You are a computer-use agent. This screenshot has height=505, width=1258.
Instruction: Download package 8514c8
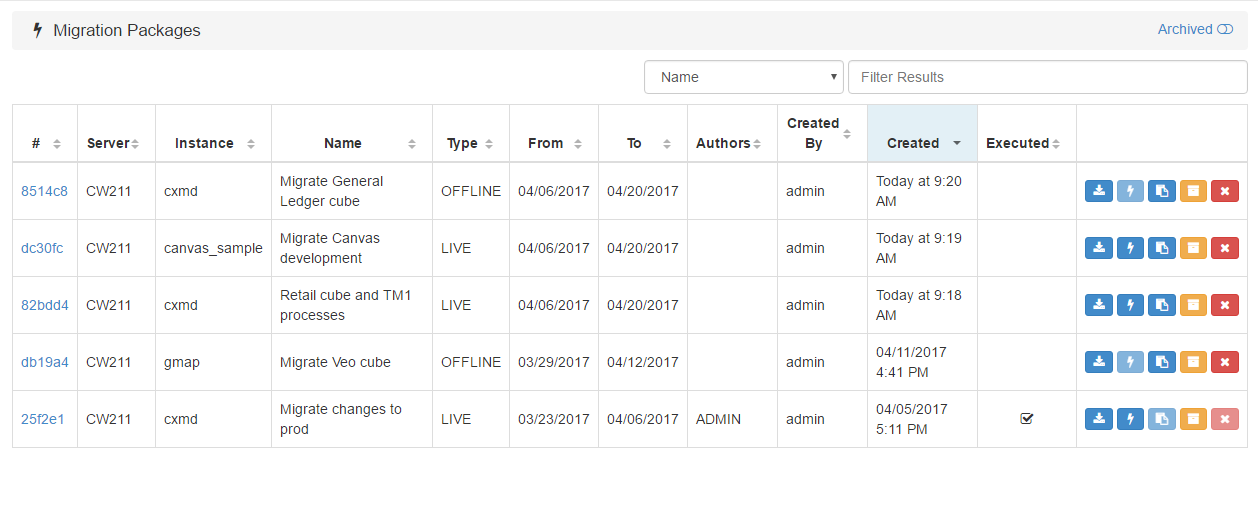(x=1099, y=191)
